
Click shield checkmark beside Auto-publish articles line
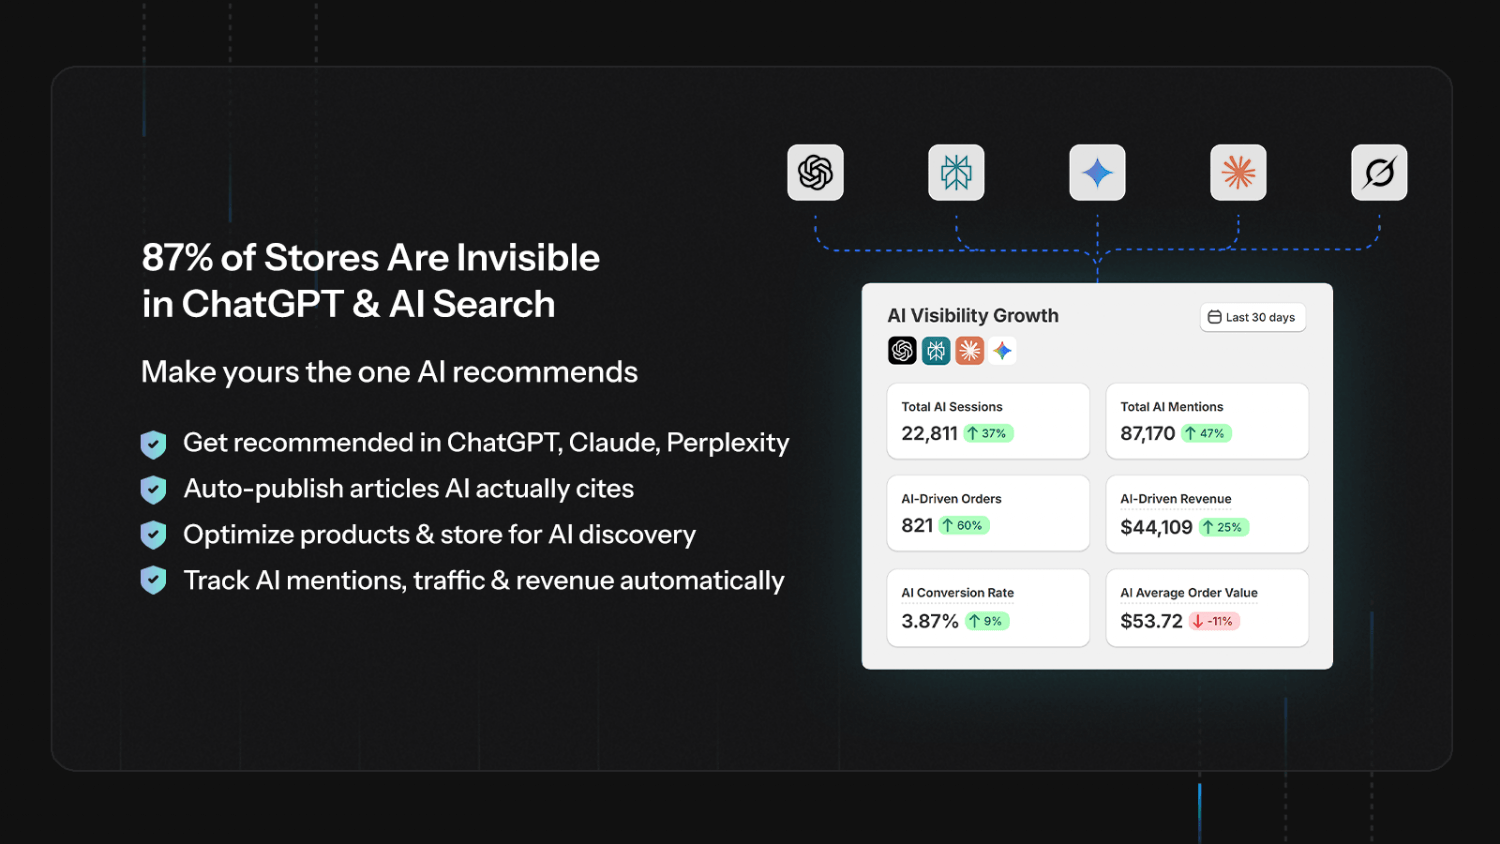(153, 490)
